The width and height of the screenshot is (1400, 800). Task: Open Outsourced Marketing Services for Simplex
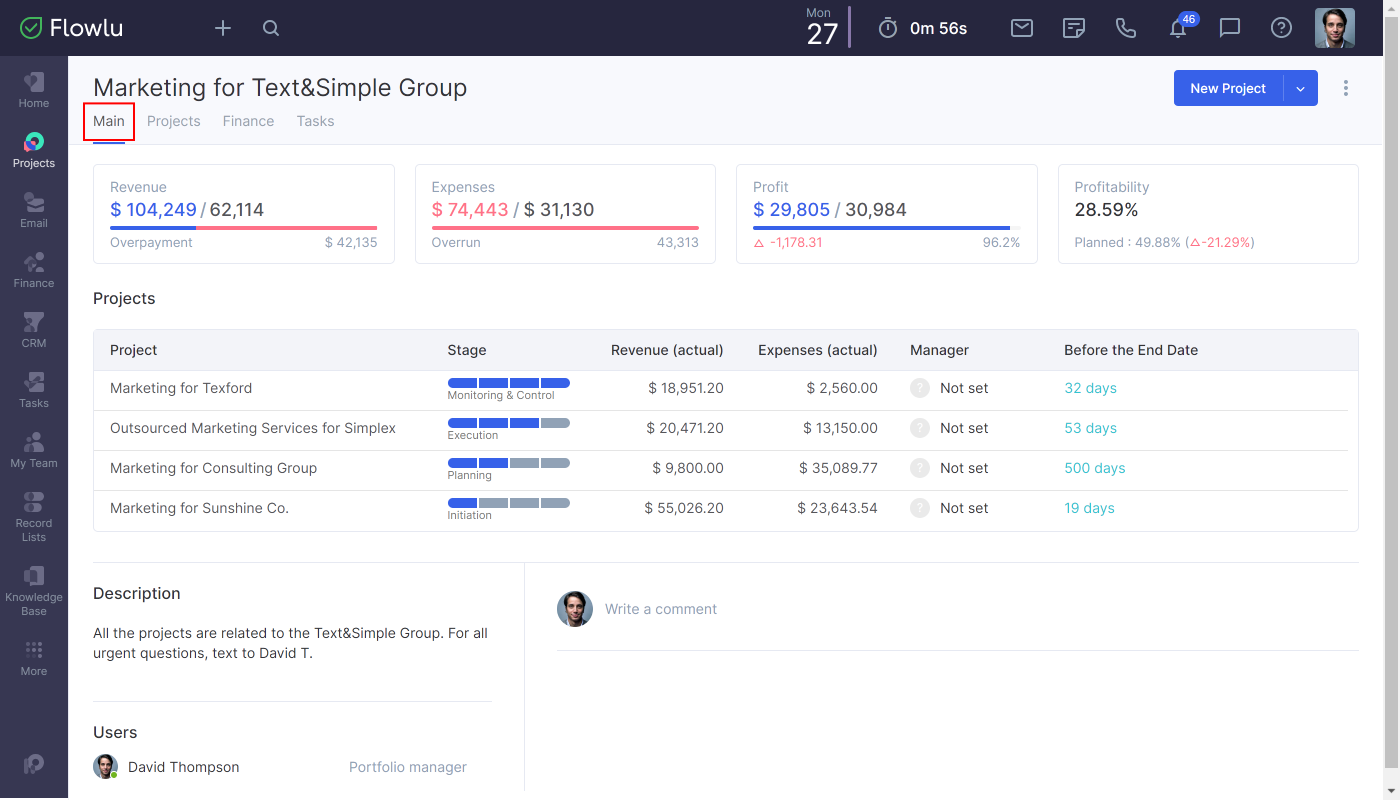[253, 428]
